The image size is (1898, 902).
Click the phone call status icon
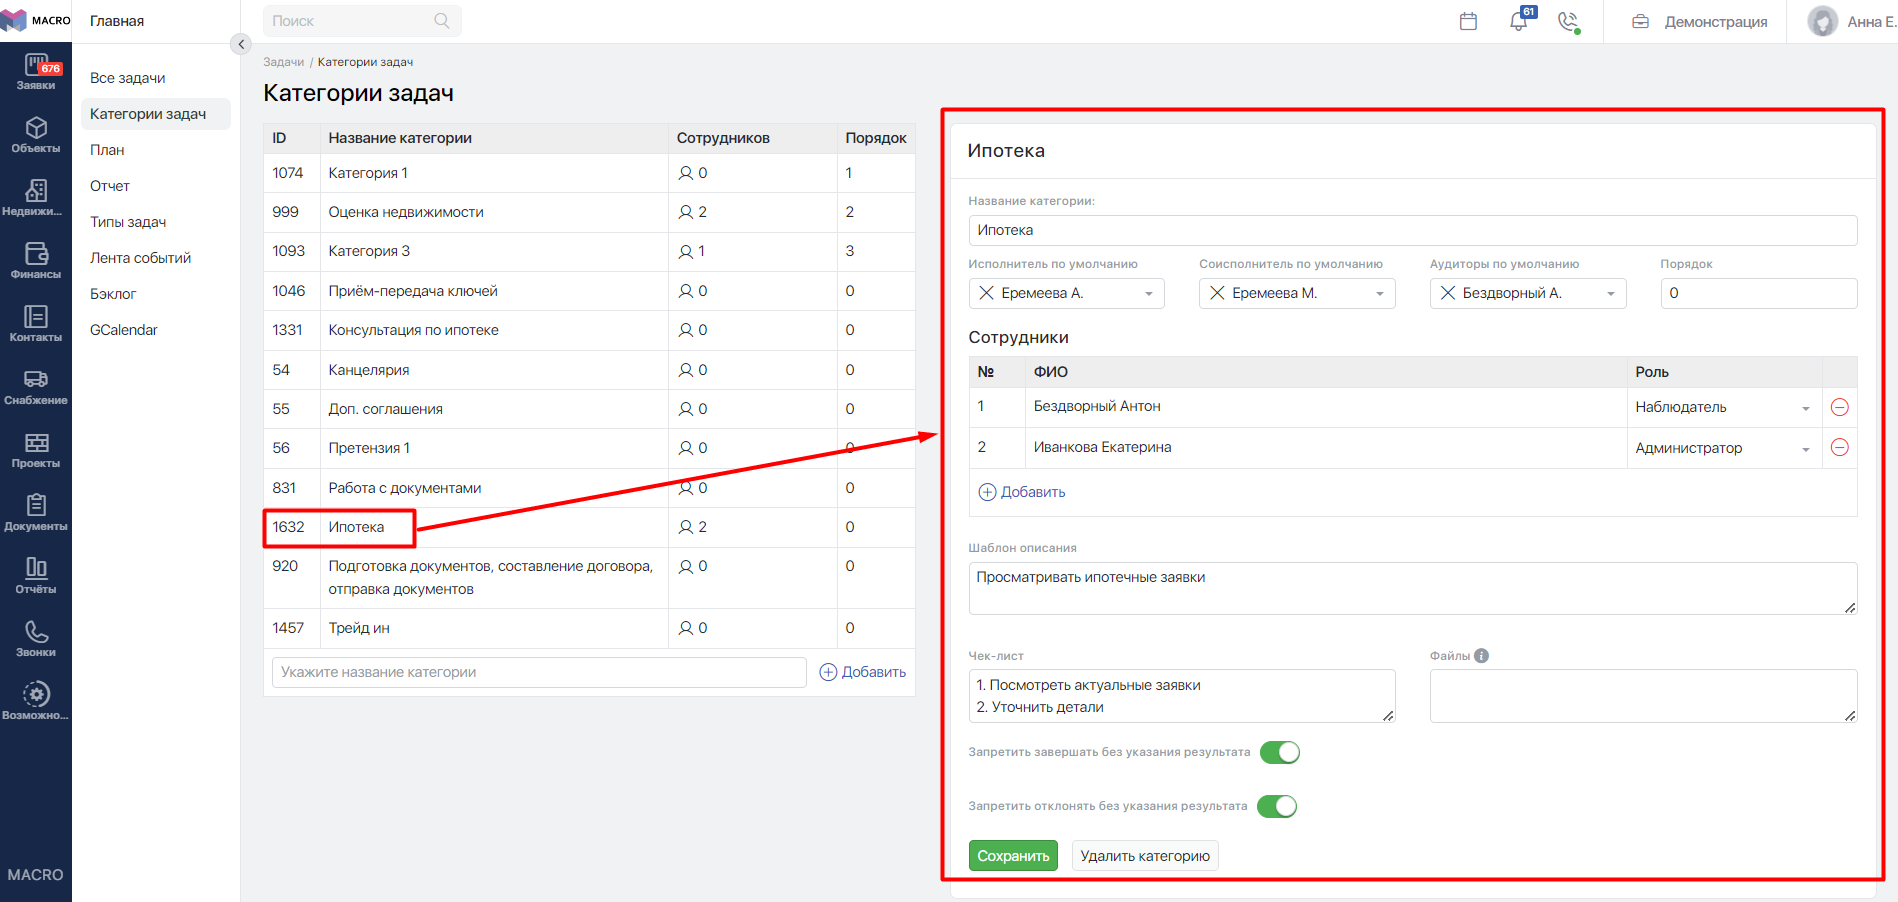pos(1568,21)
